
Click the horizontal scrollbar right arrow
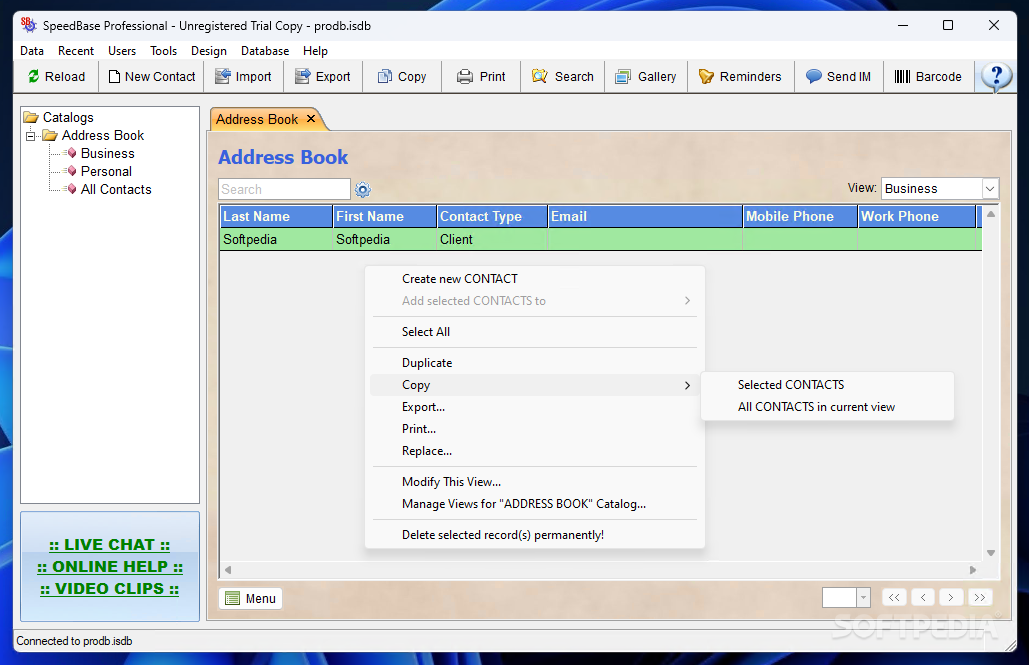(x=973, y=570)
